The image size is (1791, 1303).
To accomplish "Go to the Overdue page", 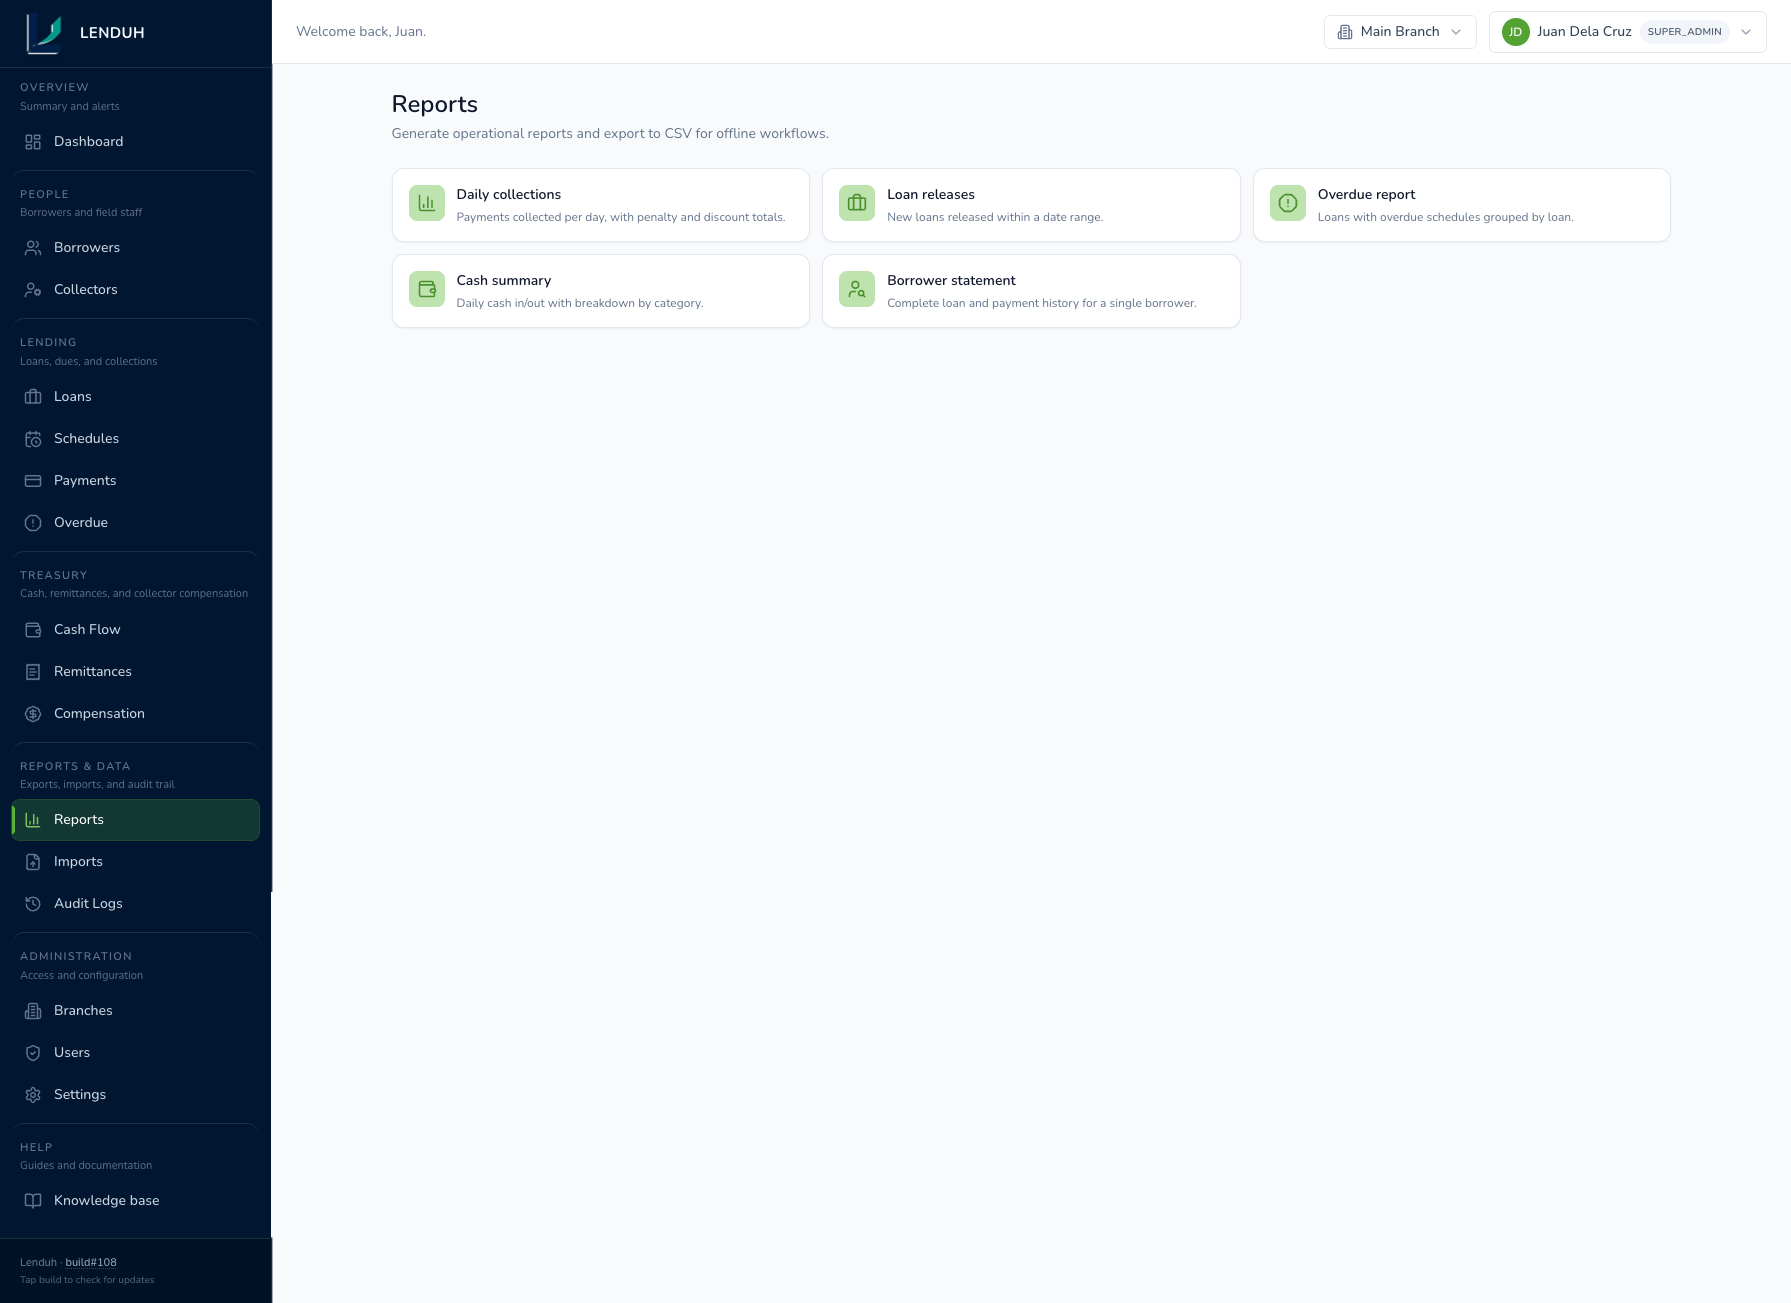I will (x=136, y=523).
